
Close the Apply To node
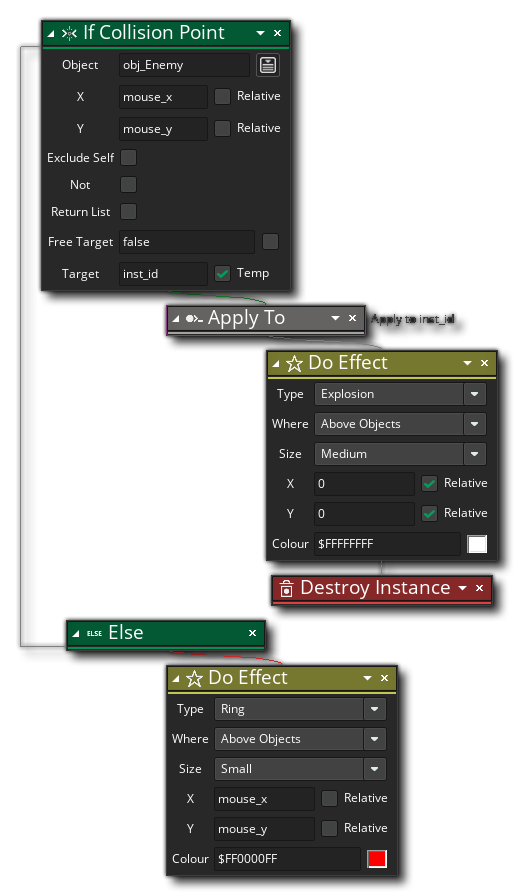(353, 318)
